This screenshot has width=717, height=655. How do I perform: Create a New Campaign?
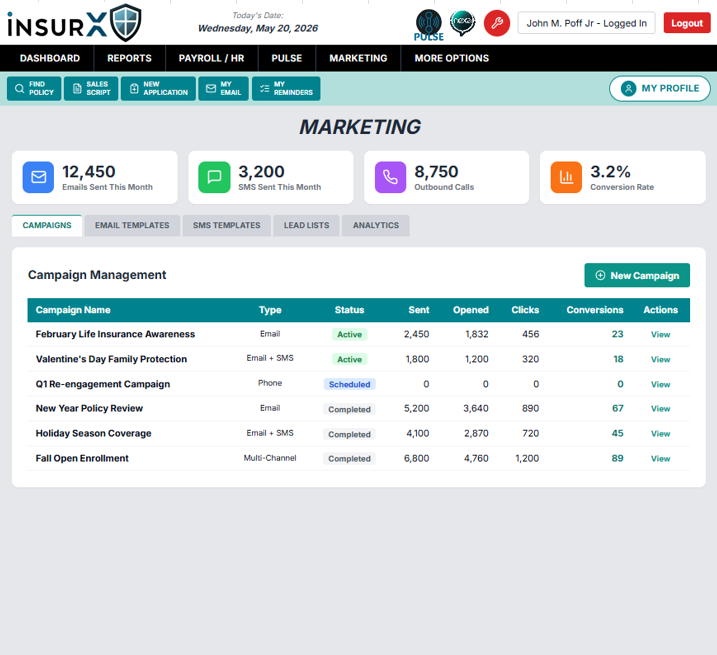(637, 275)
